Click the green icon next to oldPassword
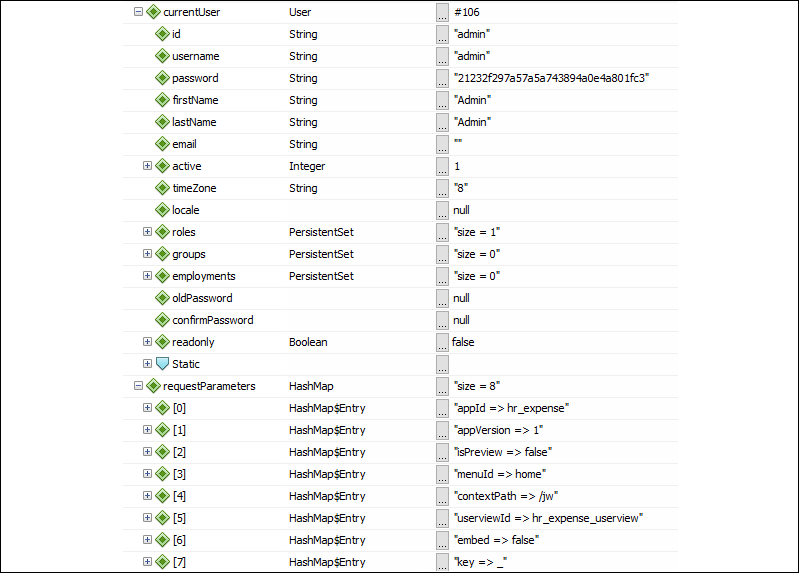The width and height of the screenshot is (799, 573). [162, 298]
